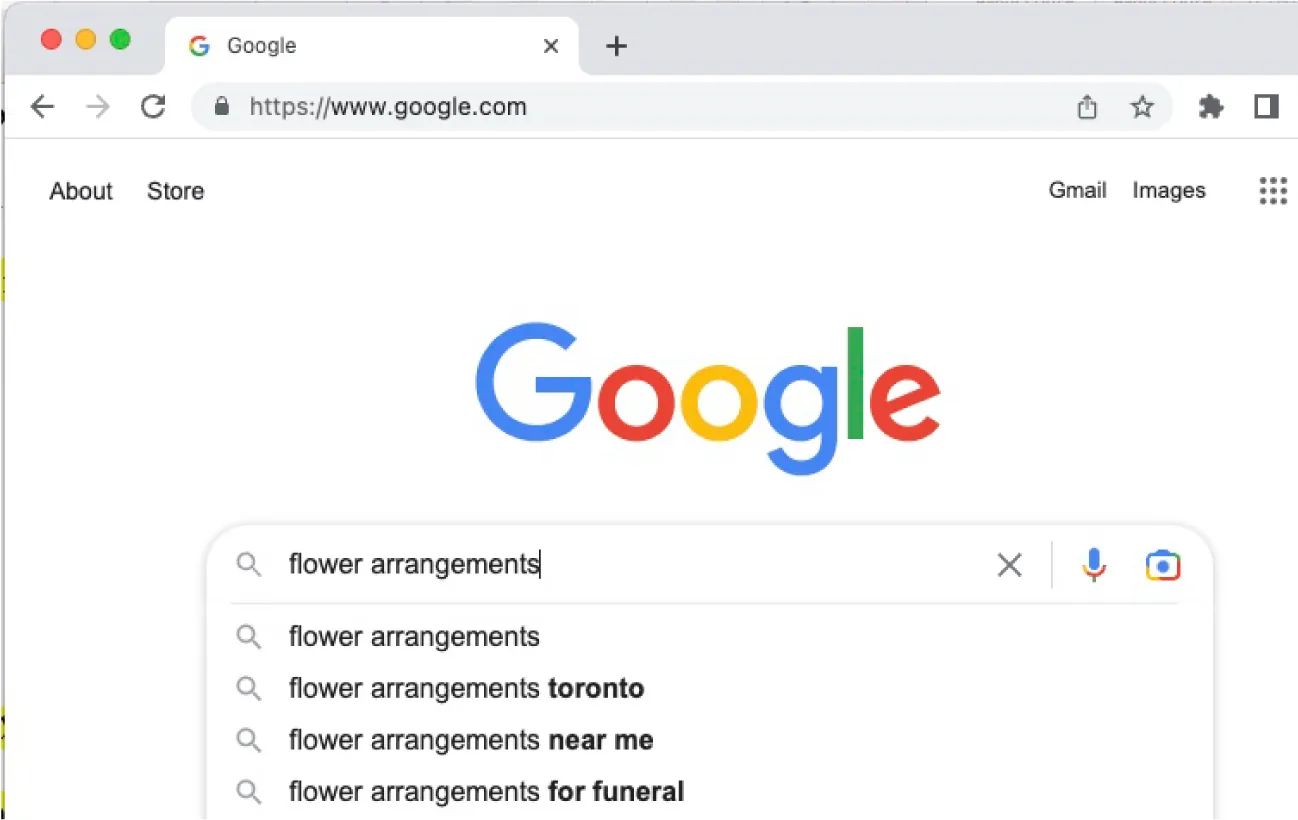Open the Google apps grid
The width and height of the screenshot is (1298, 820).
[x=1272, y=191]
